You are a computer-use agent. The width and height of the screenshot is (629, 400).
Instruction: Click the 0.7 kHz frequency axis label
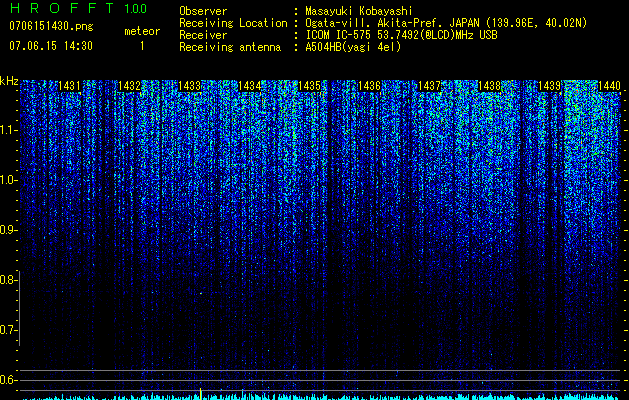[8, 330]
